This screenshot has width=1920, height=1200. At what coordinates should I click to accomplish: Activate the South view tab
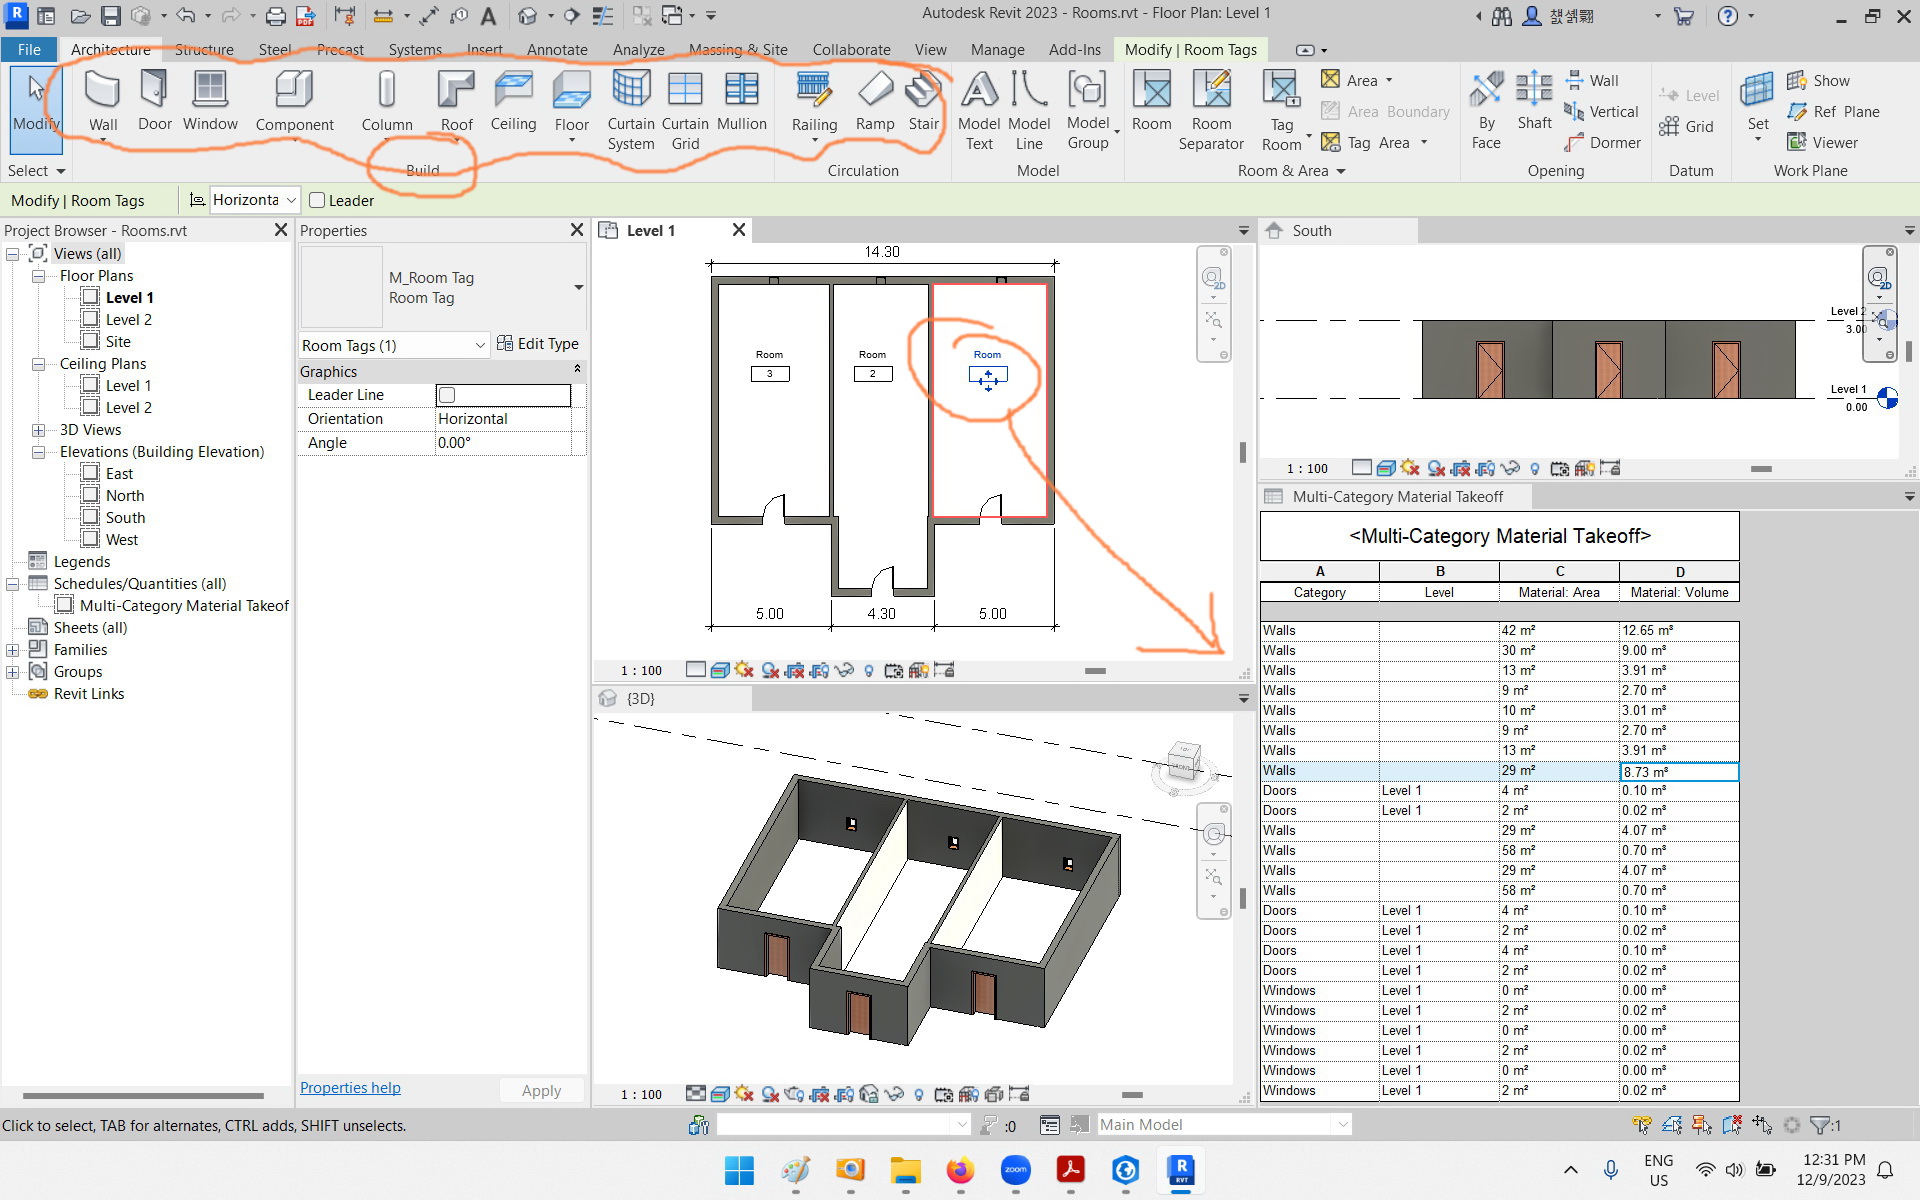pos(1310,230)
